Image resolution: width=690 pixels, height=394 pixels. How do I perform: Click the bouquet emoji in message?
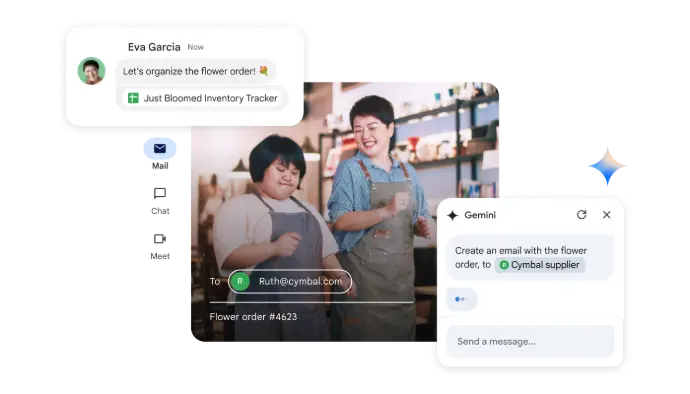(x=264, y=70)
